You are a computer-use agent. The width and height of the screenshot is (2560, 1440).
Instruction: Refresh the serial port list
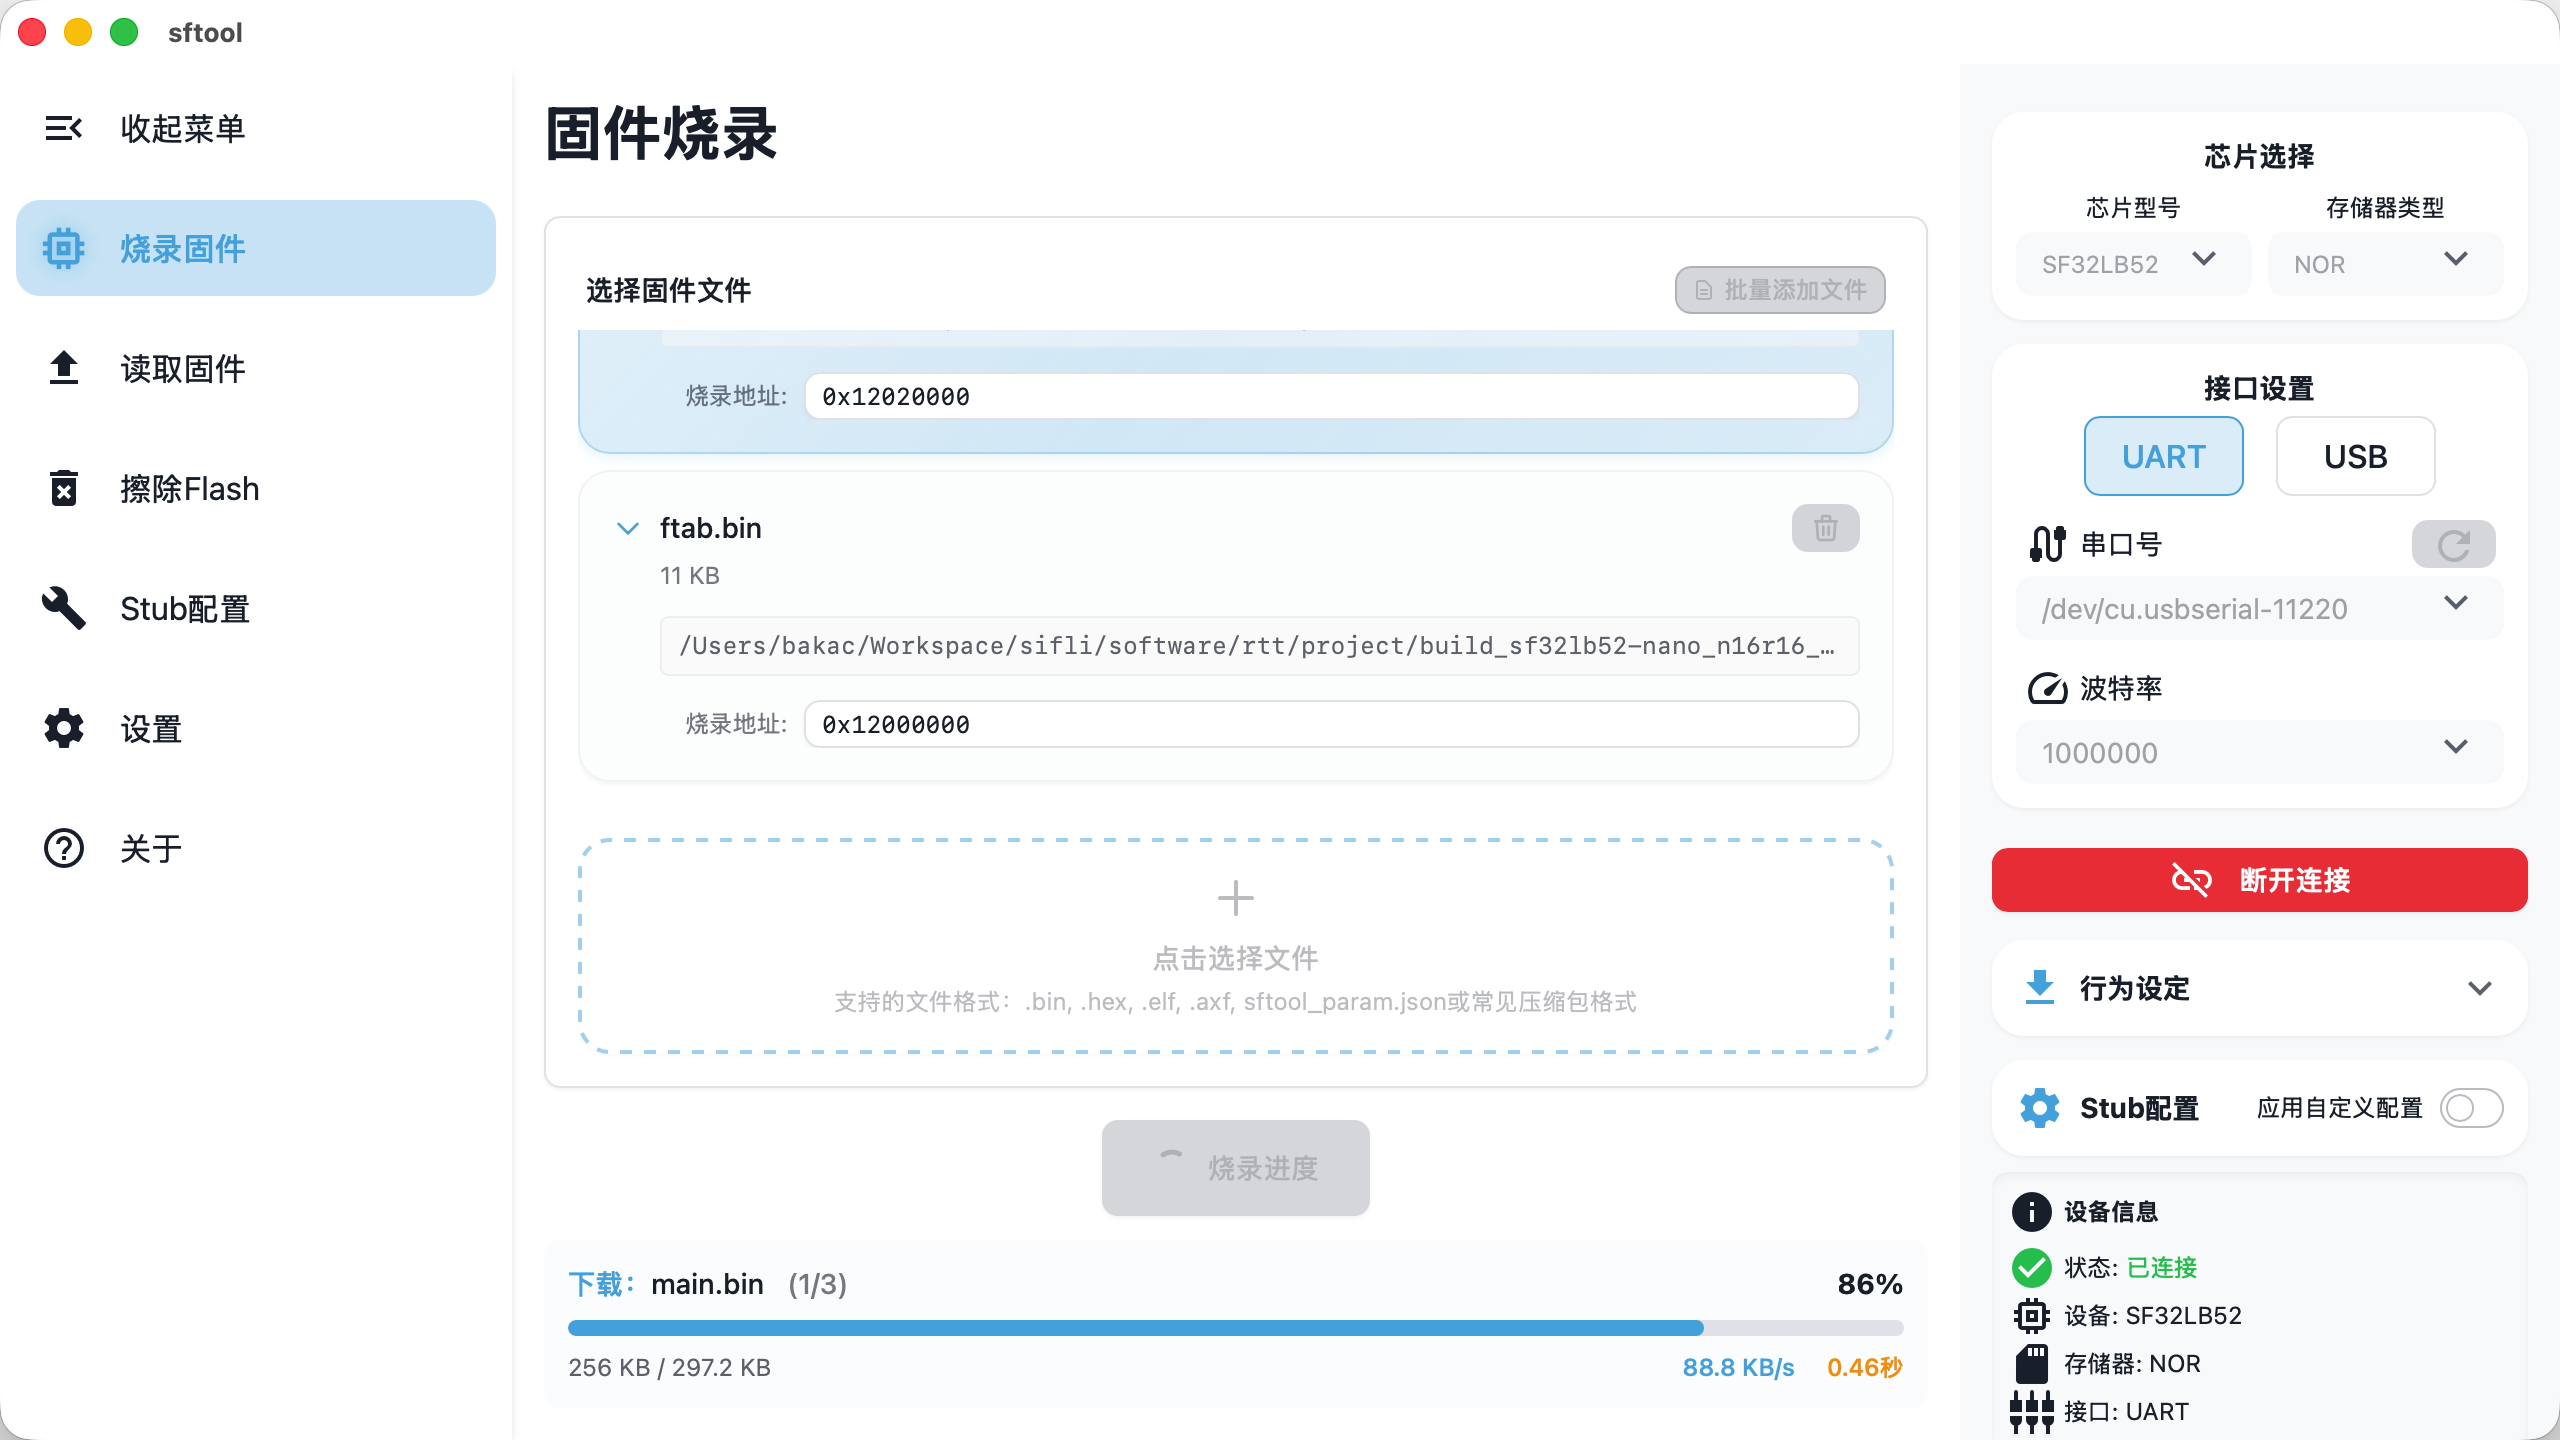click(2453, 545)
